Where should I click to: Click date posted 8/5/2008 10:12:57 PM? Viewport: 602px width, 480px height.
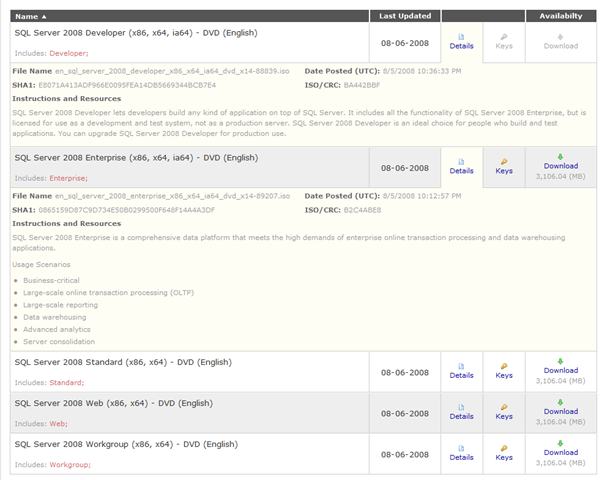coord(422,196)
